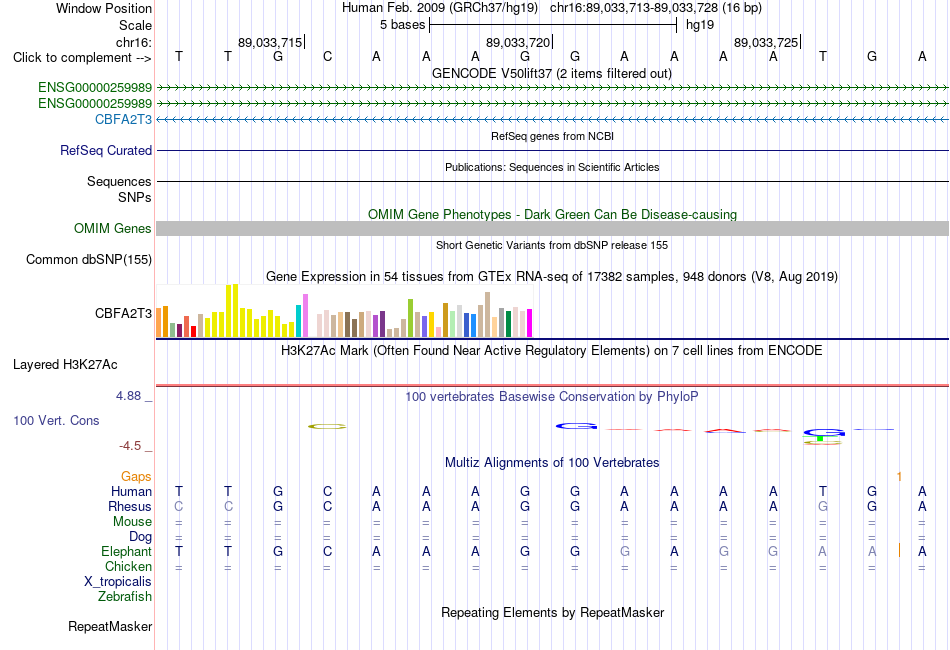Viewport: 950px width, 650px height.
Task: Click the large blue G conservation logo
Action: coord(576,426)
